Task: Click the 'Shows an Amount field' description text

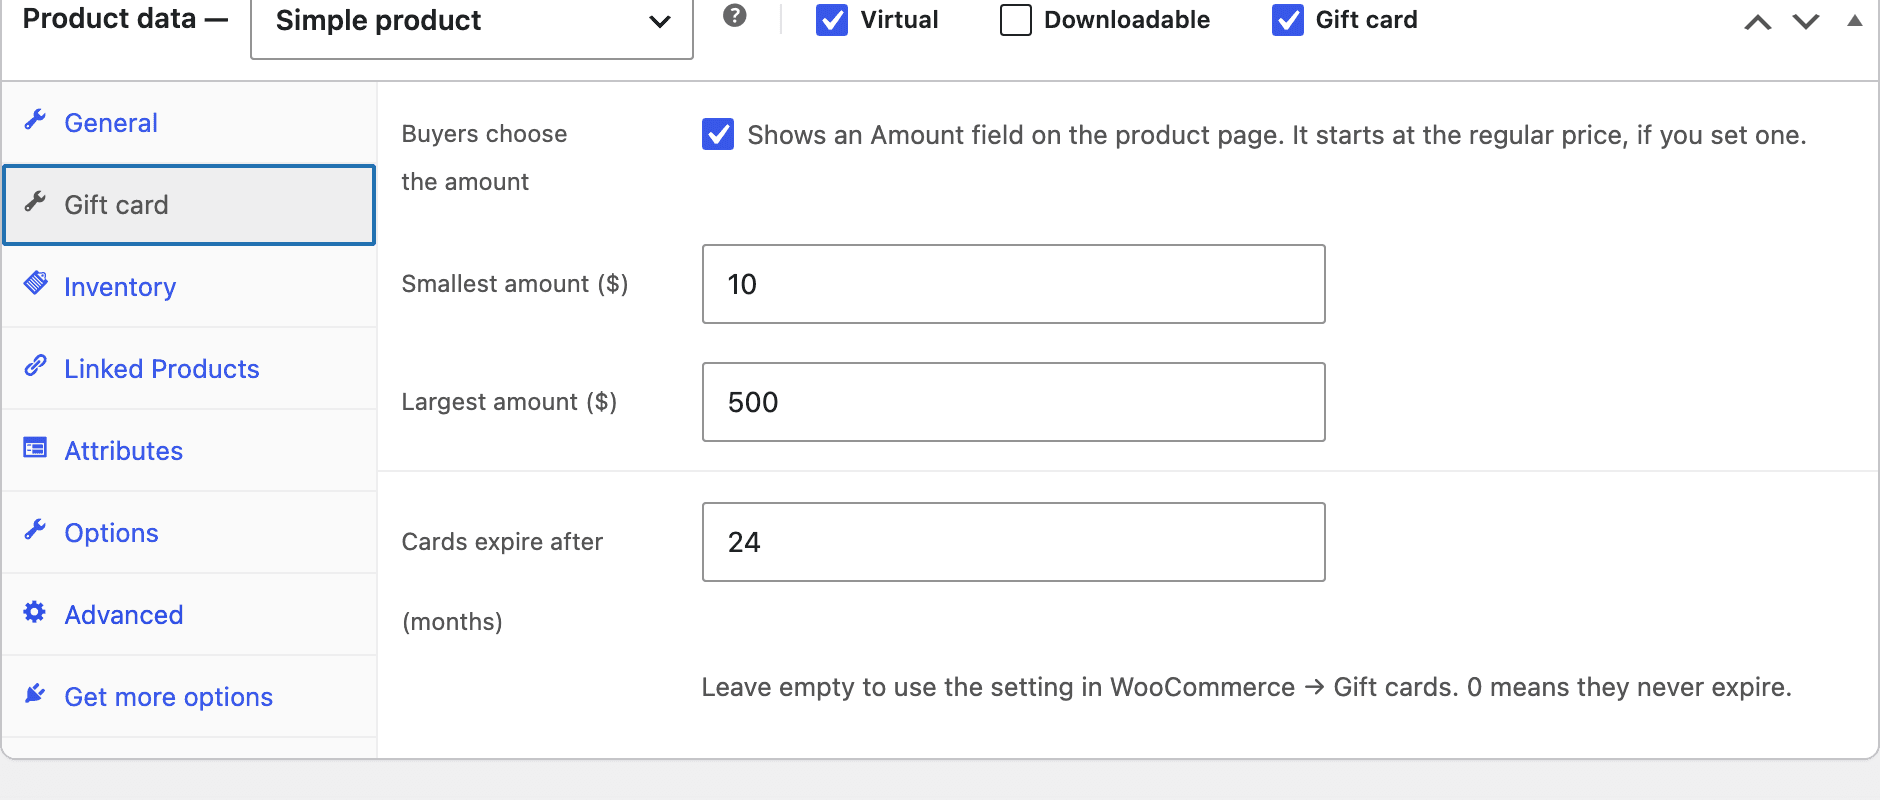Action: point(1277,135)
